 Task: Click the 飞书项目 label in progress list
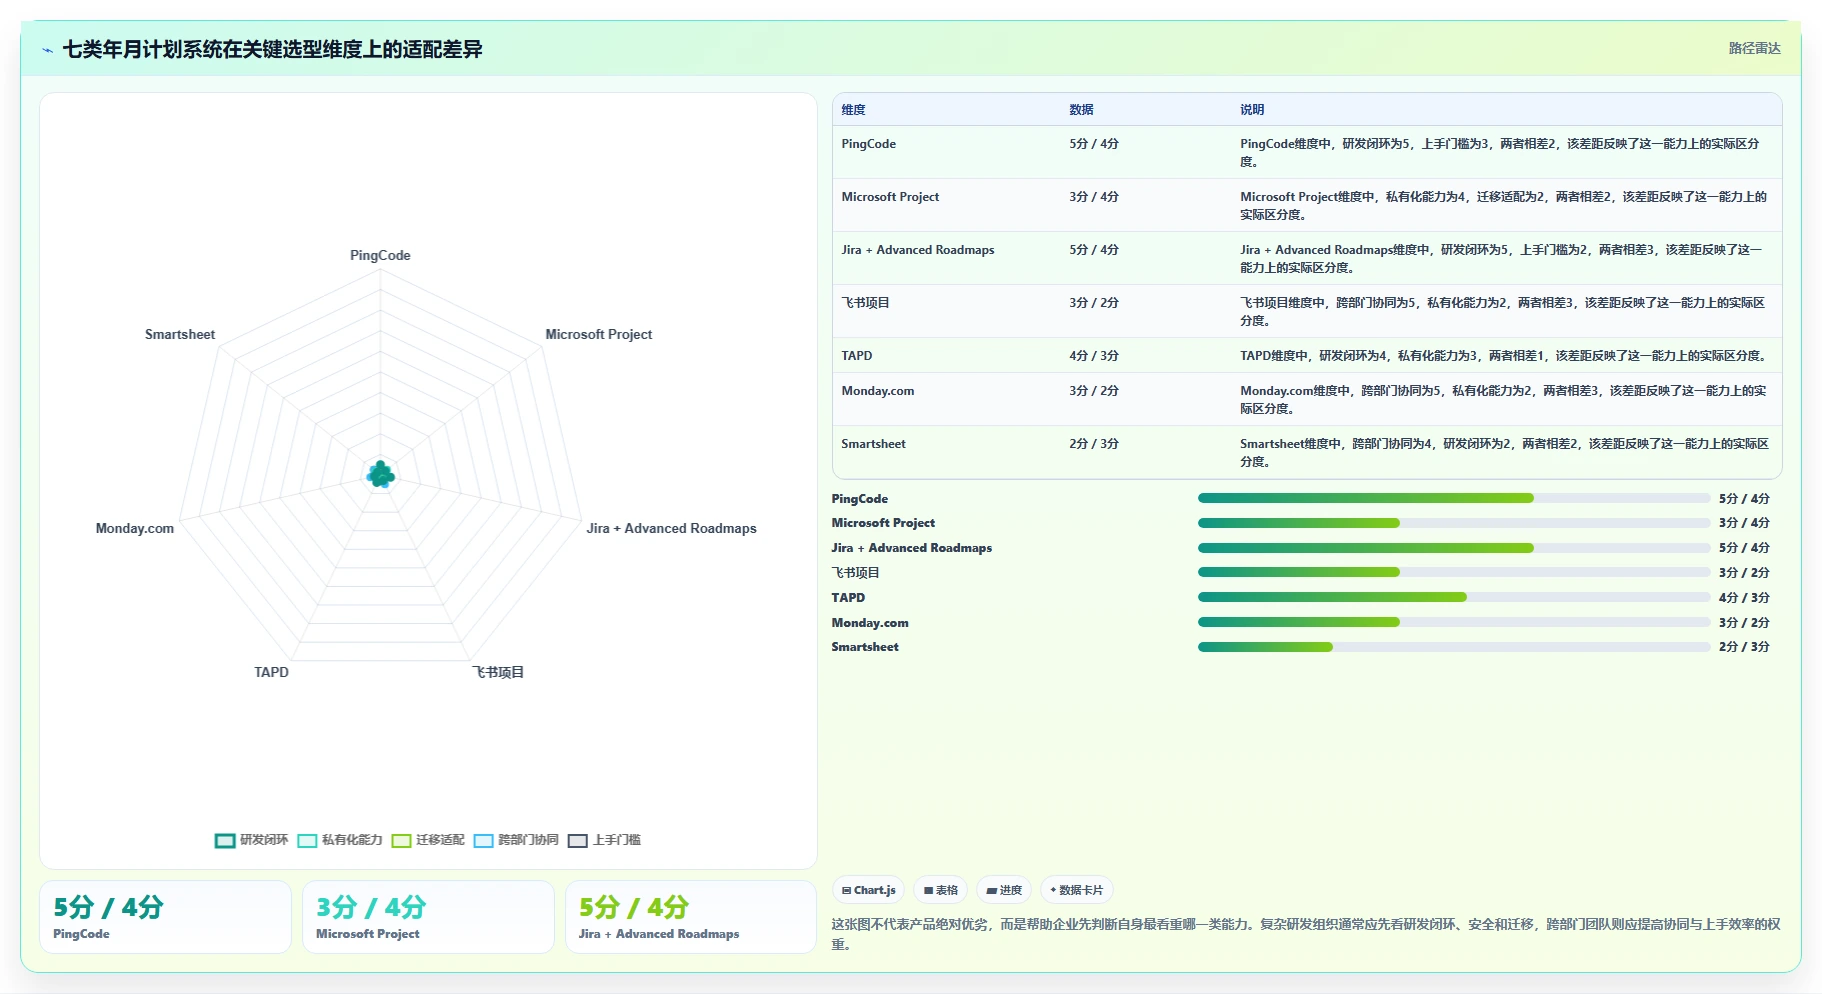pyautogui.click(x=855, y=573)
